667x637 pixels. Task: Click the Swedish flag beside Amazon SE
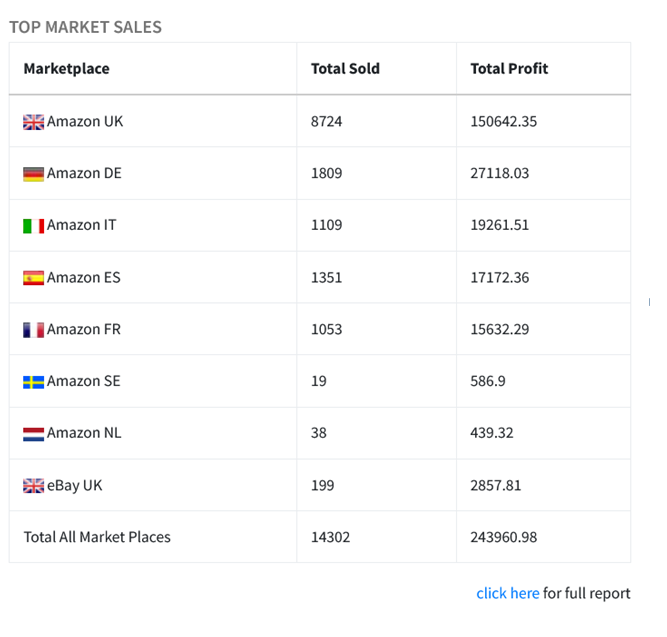click(33, 382)
